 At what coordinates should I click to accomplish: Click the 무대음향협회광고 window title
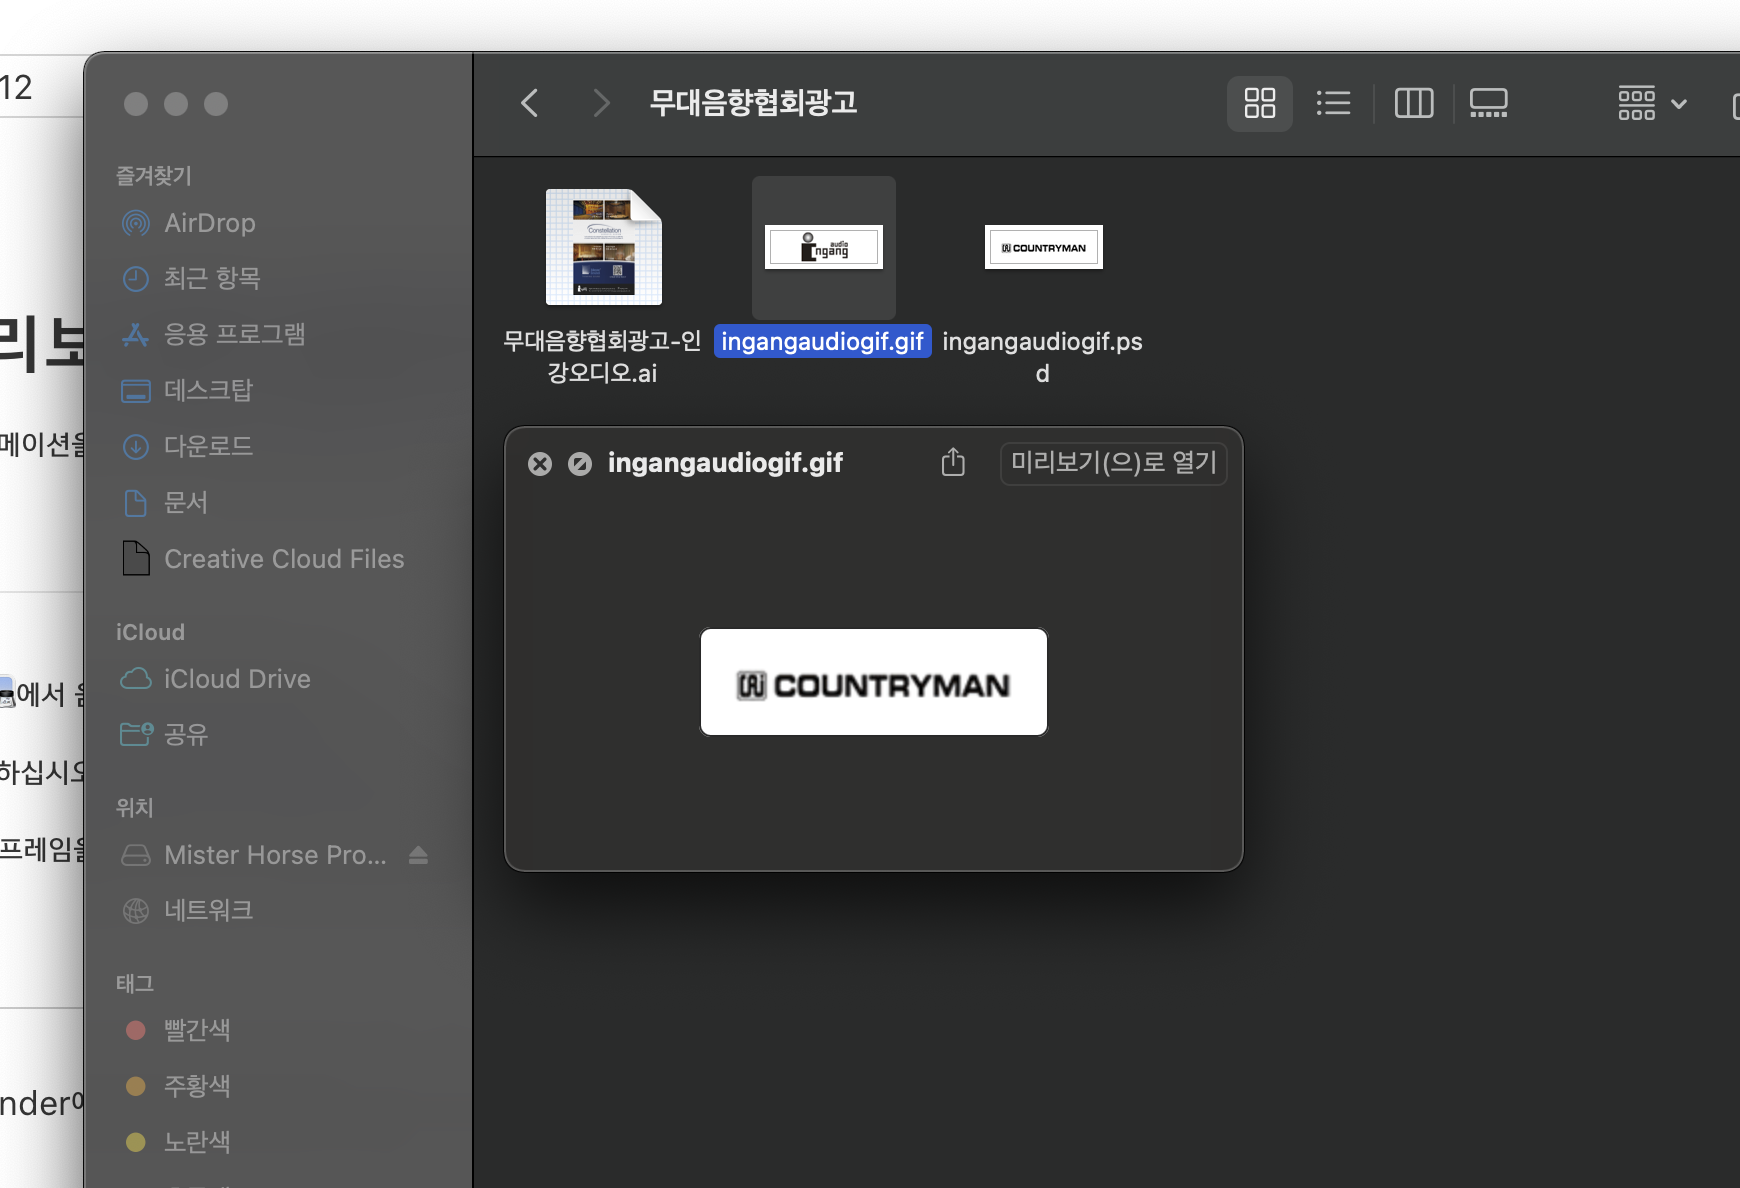coord(753,103)
